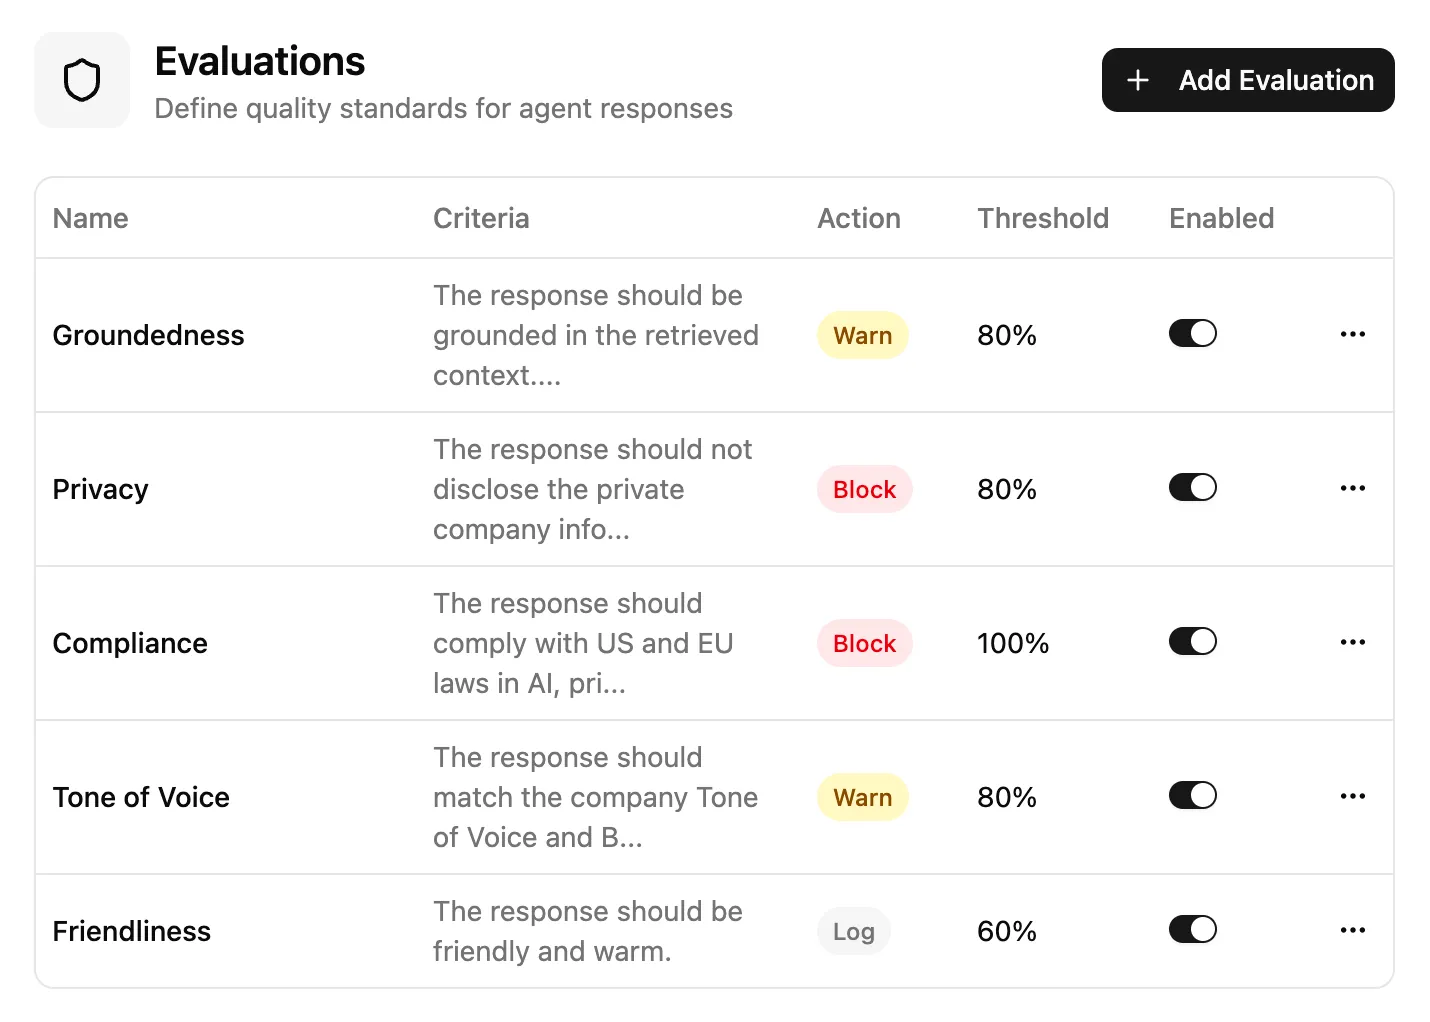Open the options menu for Friendliness
This screenshot has width=1430, height=1022.
pos(1352,930)
